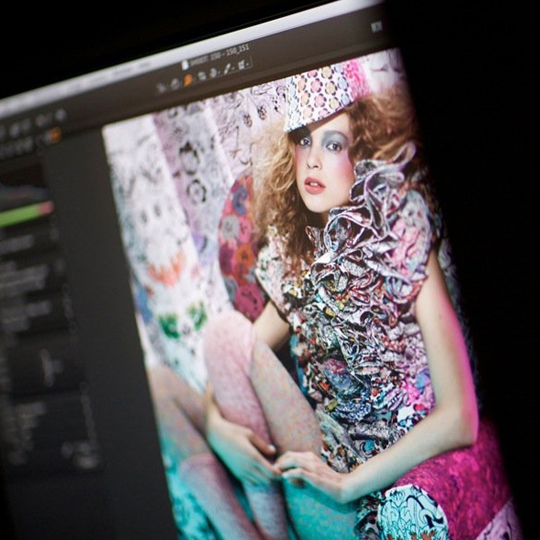
Task: Click the document icon beside the window title
Action: point(185,64)
